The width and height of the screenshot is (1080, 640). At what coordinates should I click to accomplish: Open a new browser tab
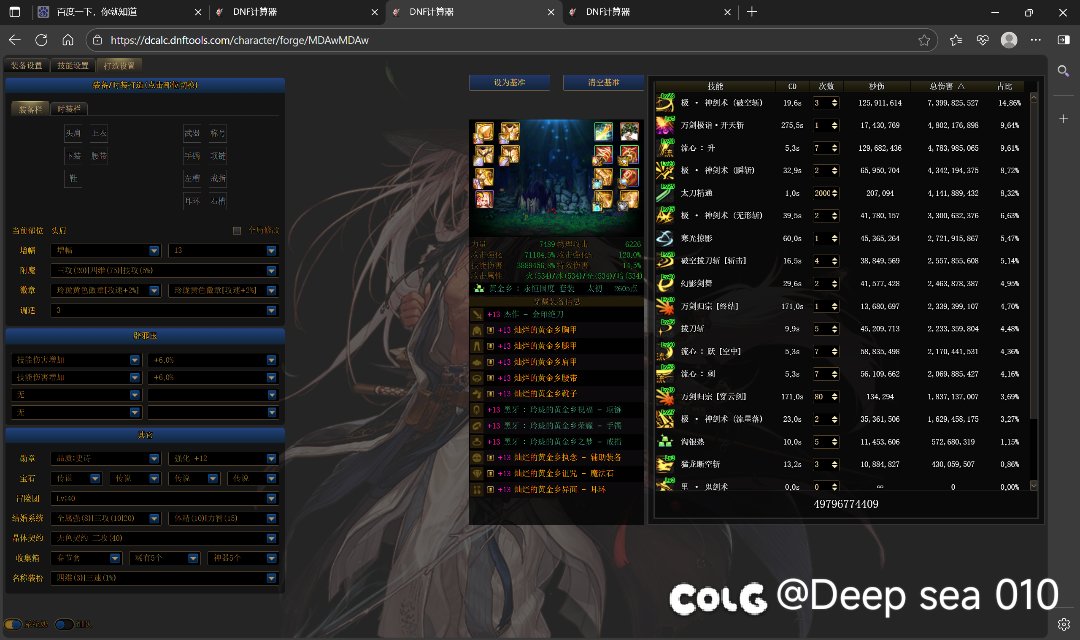pos(752,12)
